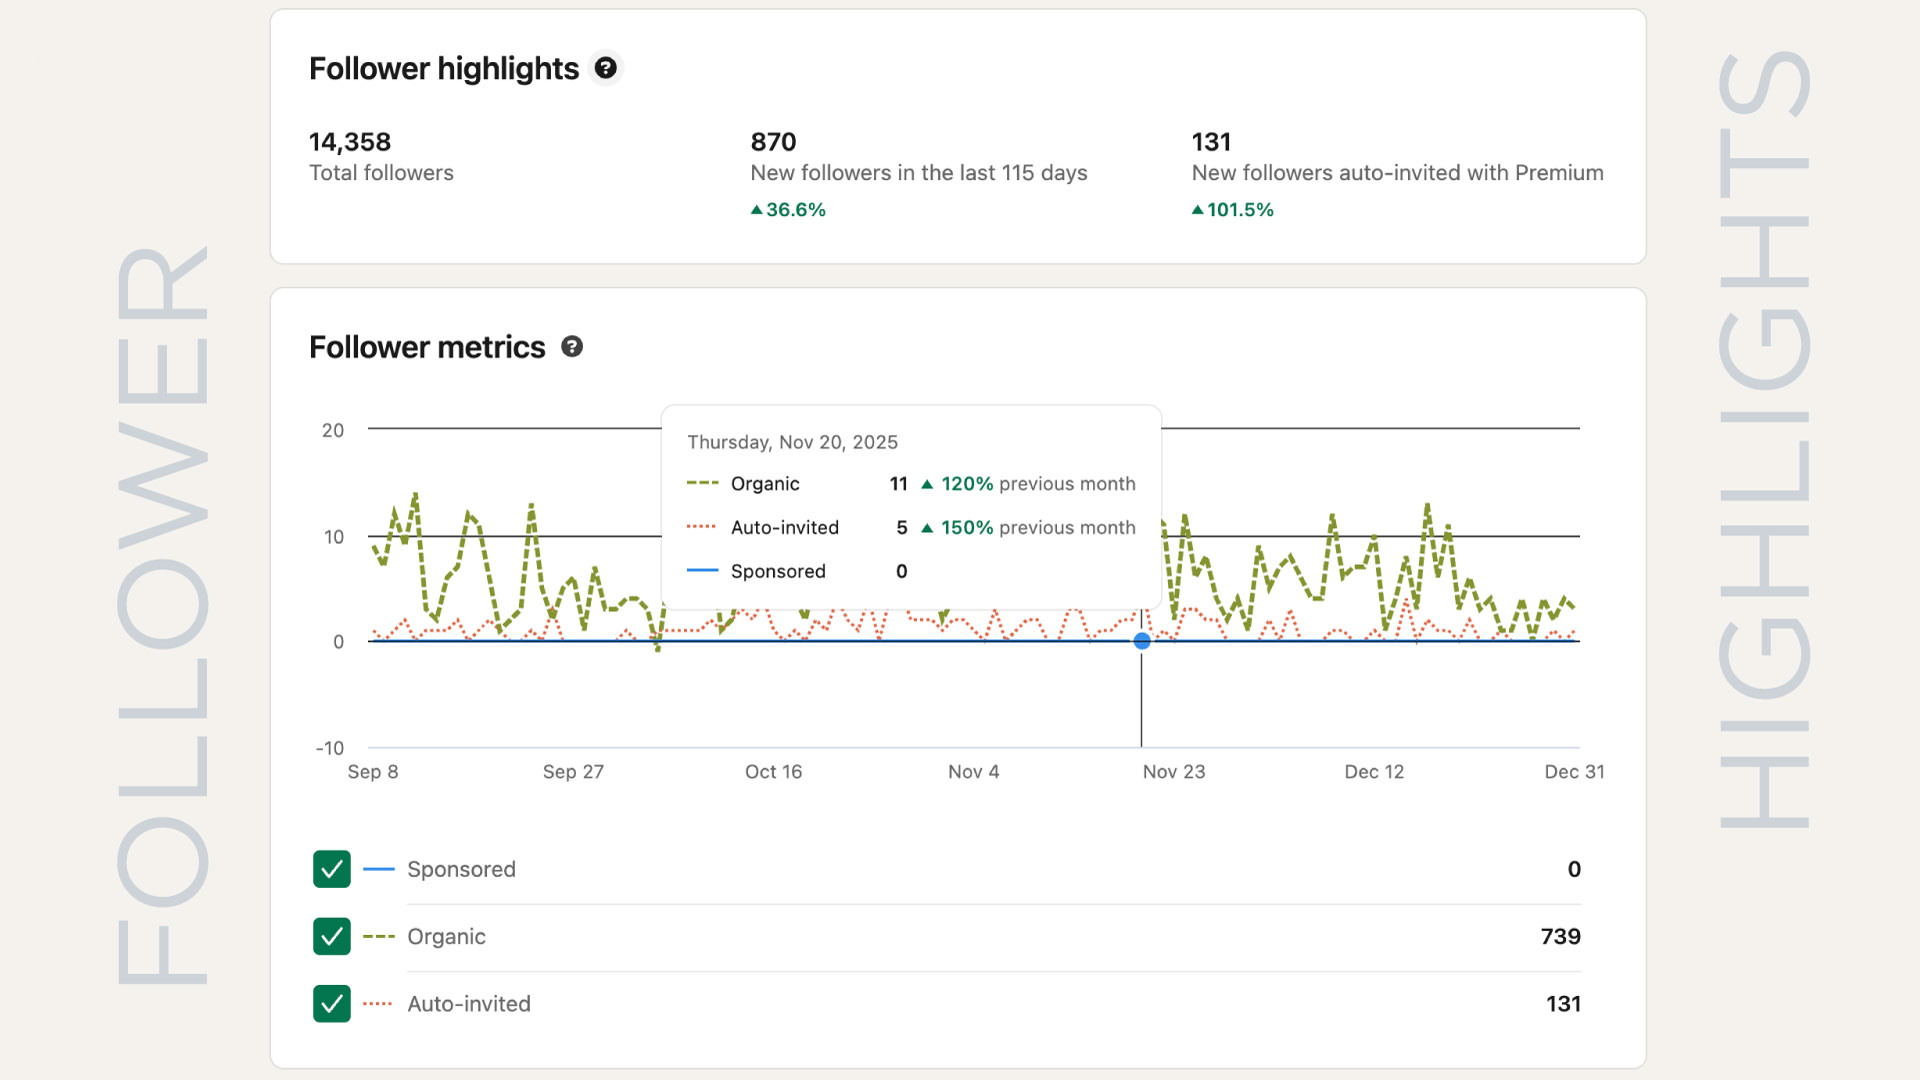Click the Organic legend label
Image resolution: width=1920 pixels, height=1080 pixels.
pos(446,936)
